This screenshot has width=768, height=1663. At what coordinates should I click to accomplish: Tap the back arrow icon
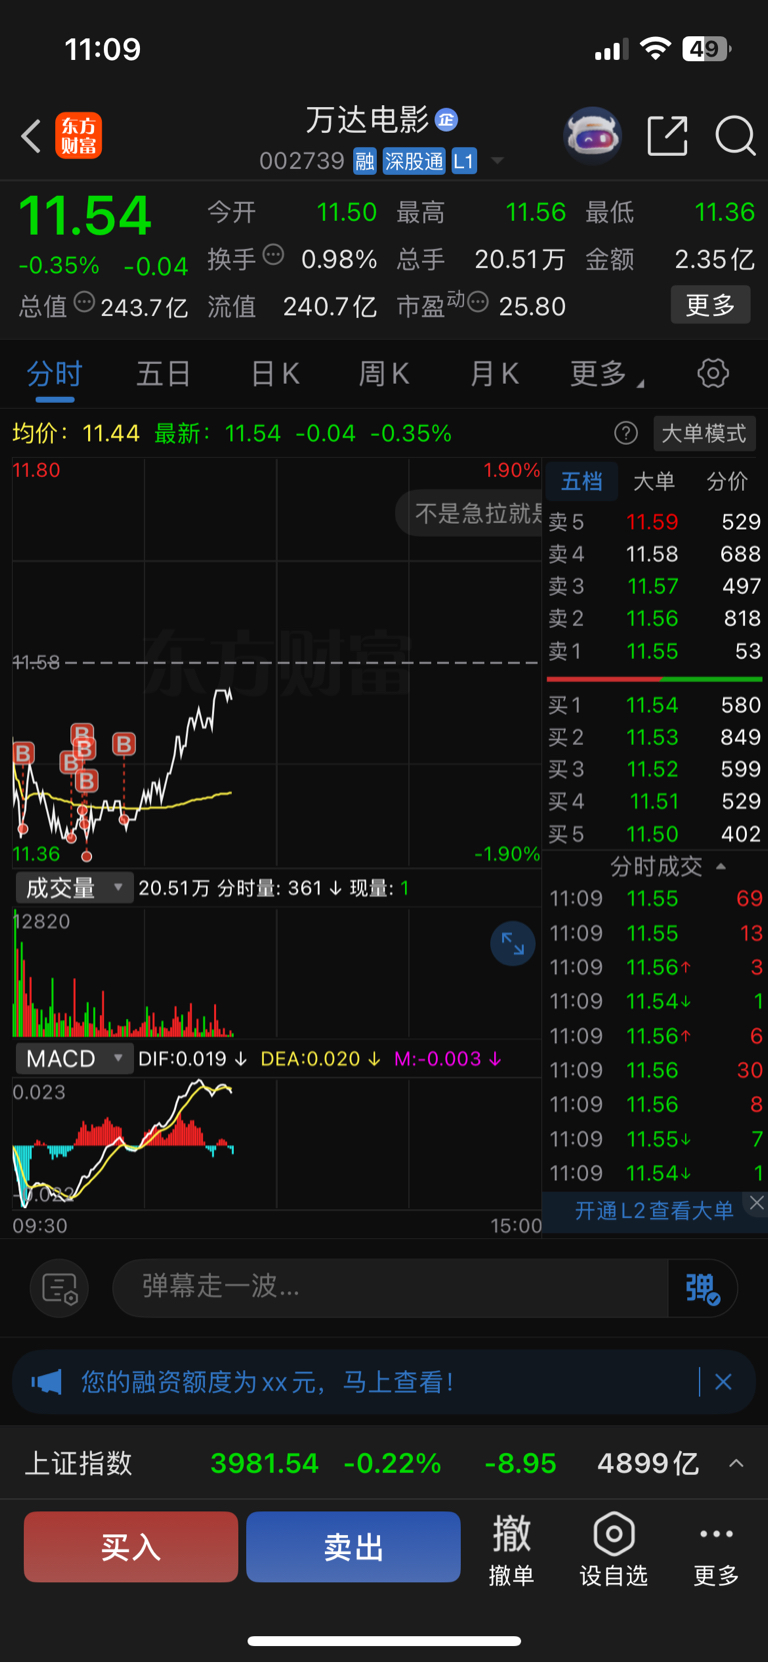click(31, 136)
